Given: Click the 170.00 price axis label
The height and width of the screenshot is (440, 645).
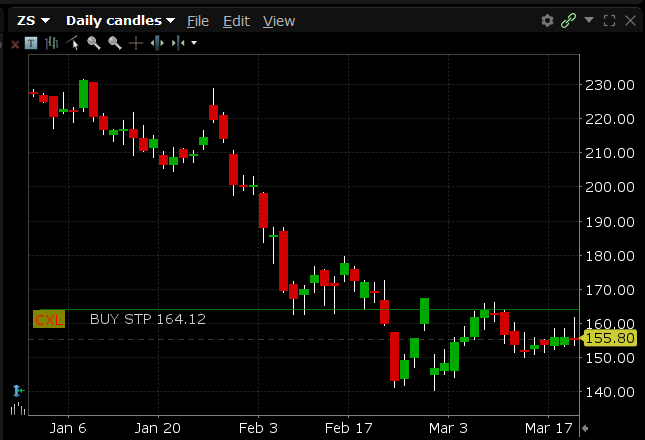Looking at the screenshot, I should tap(610, 290).
